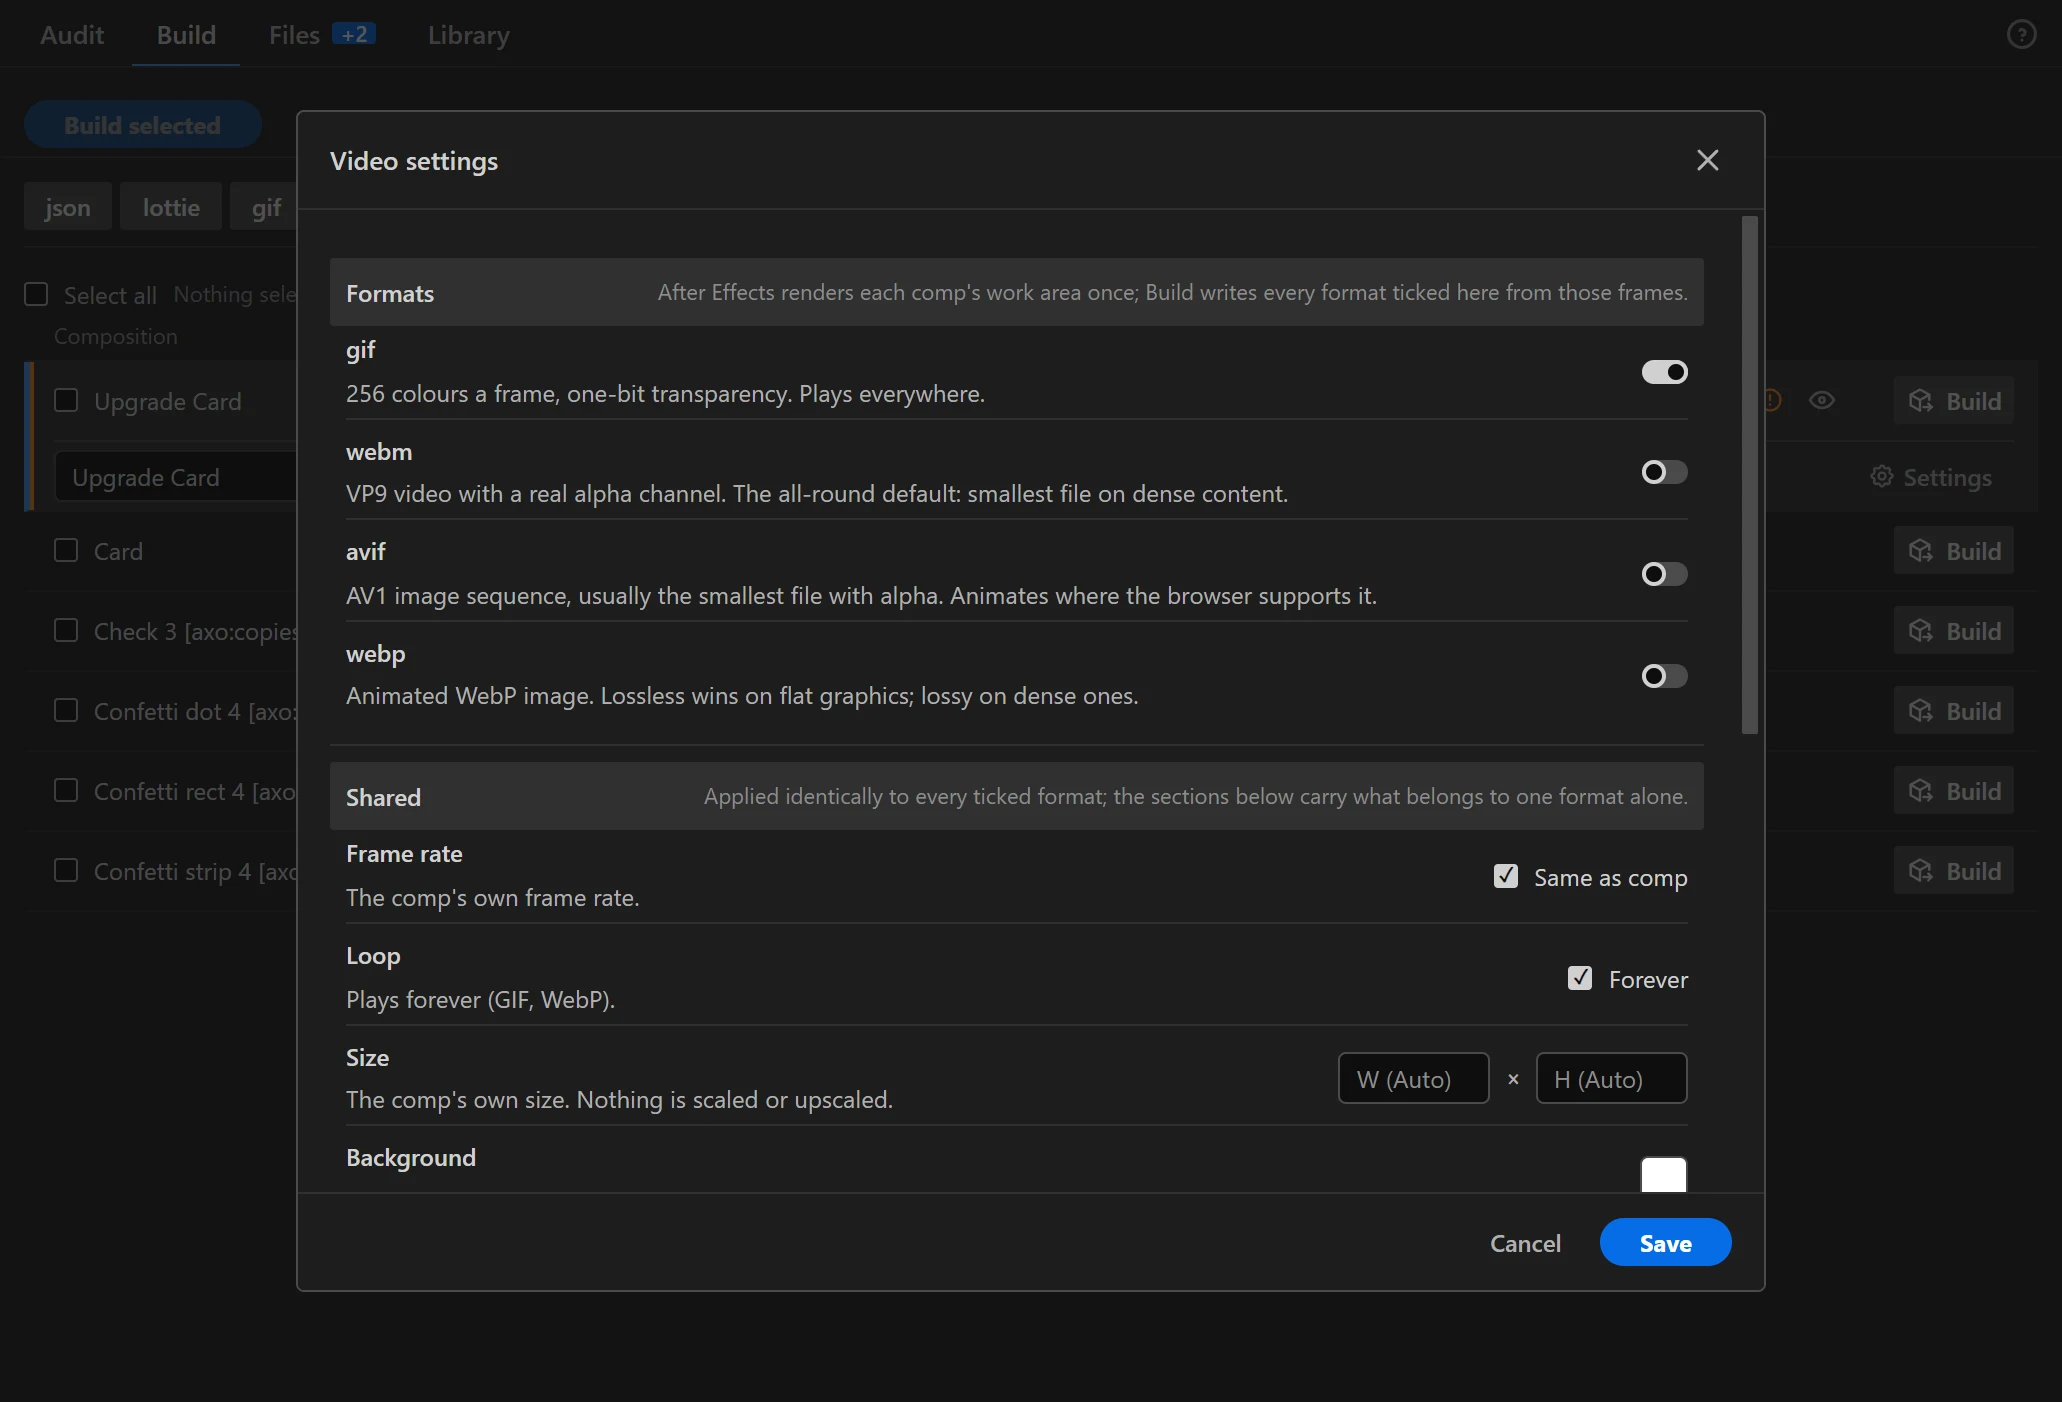Tick the Confetti dot 4 checkbox
2062x1402 pixels.
pyautogui.click(x=66, y=710)
